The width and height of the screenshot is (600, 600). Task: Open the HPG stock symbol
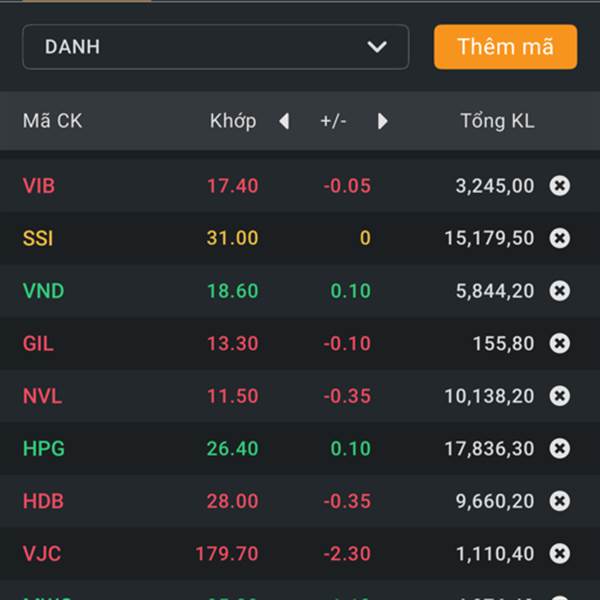[43, 449]
